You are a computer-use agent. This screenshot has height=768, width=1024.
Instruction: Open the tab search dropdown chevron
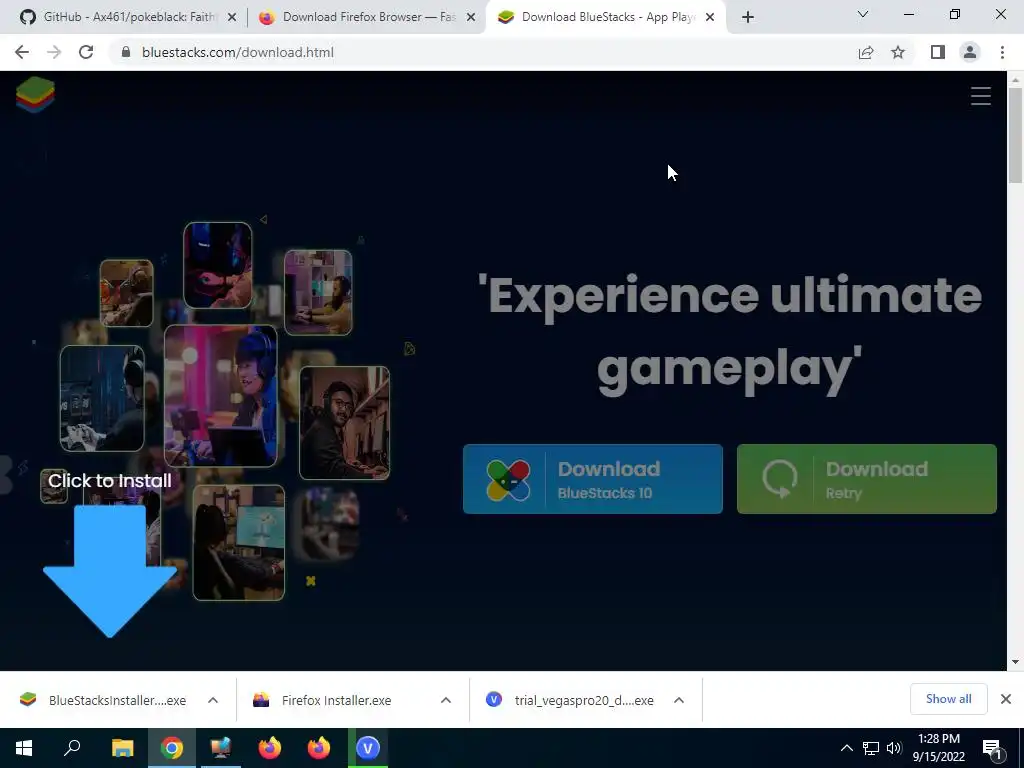(863, 14)
